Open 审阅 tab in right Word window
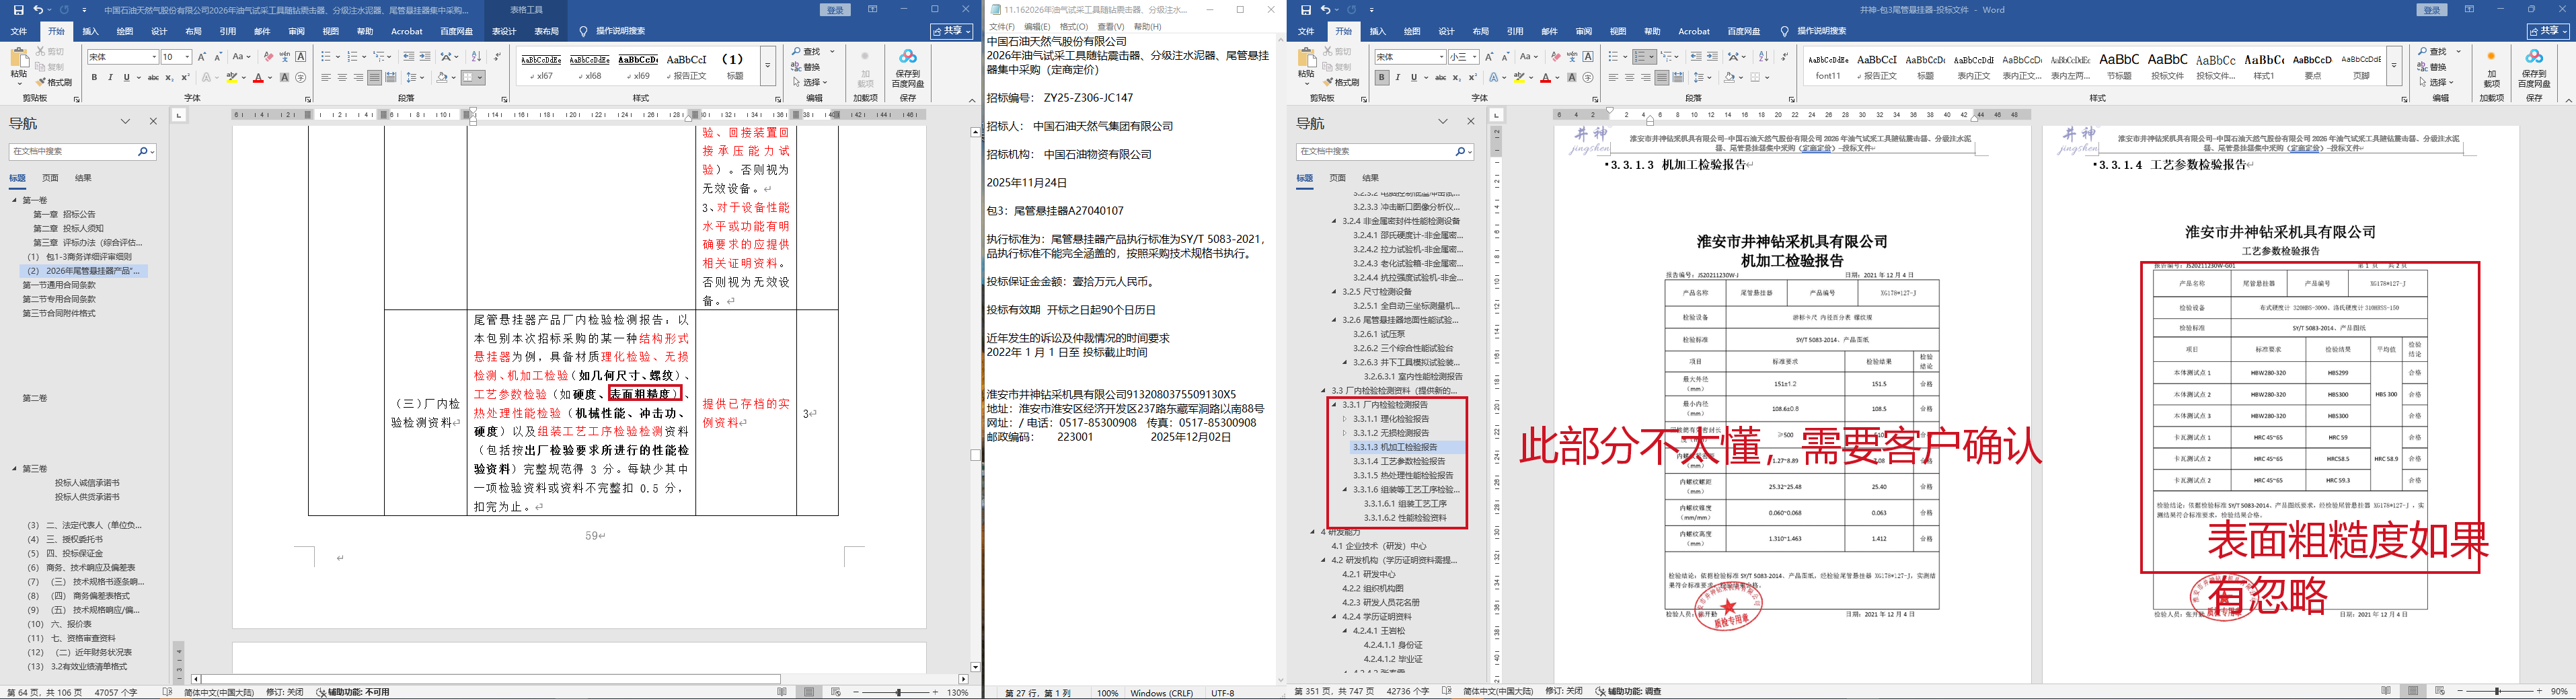This screenshot has height=699, width=2576. point(1583,32)
